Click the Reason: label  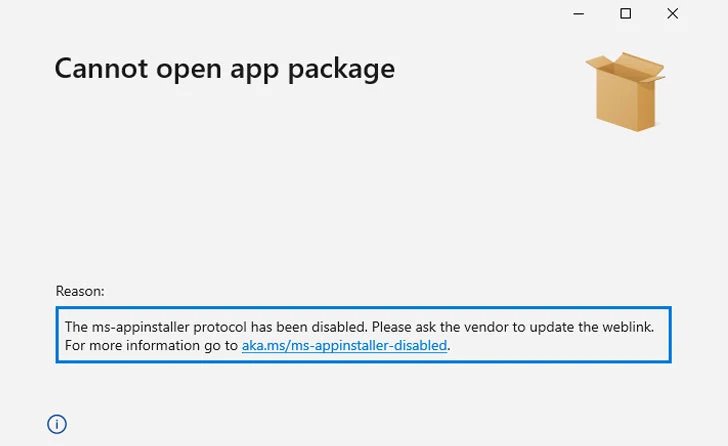(80, 291)
